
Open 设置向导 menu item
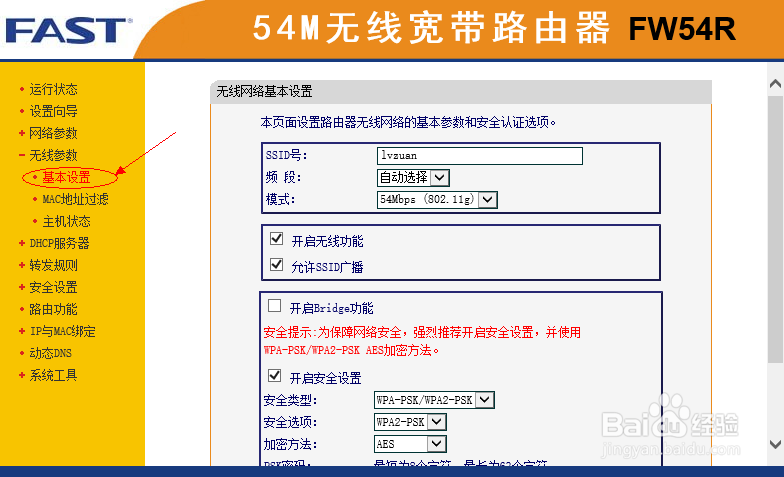[53, 111]
